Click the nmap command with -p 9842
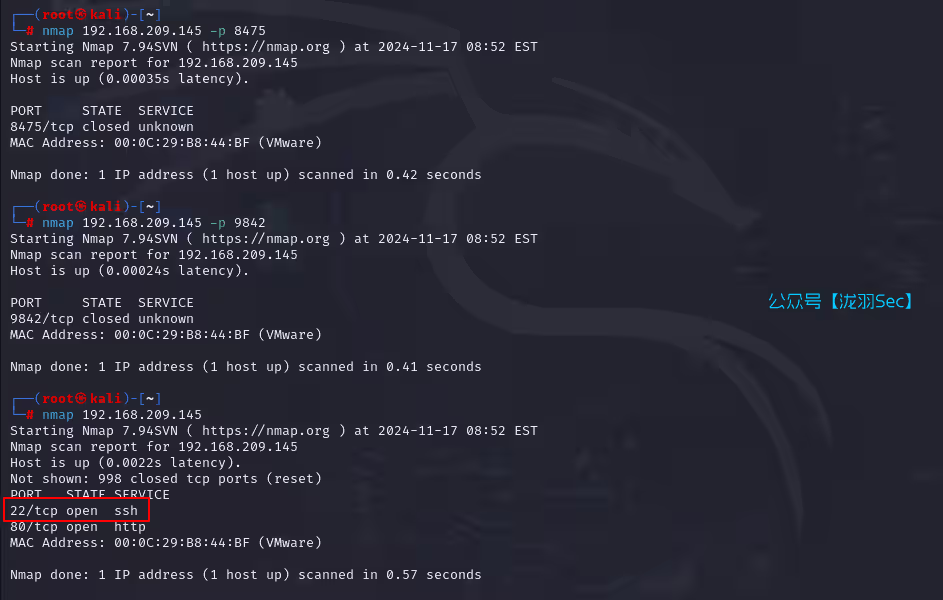The image size is (943, 600). coord(153,222)
